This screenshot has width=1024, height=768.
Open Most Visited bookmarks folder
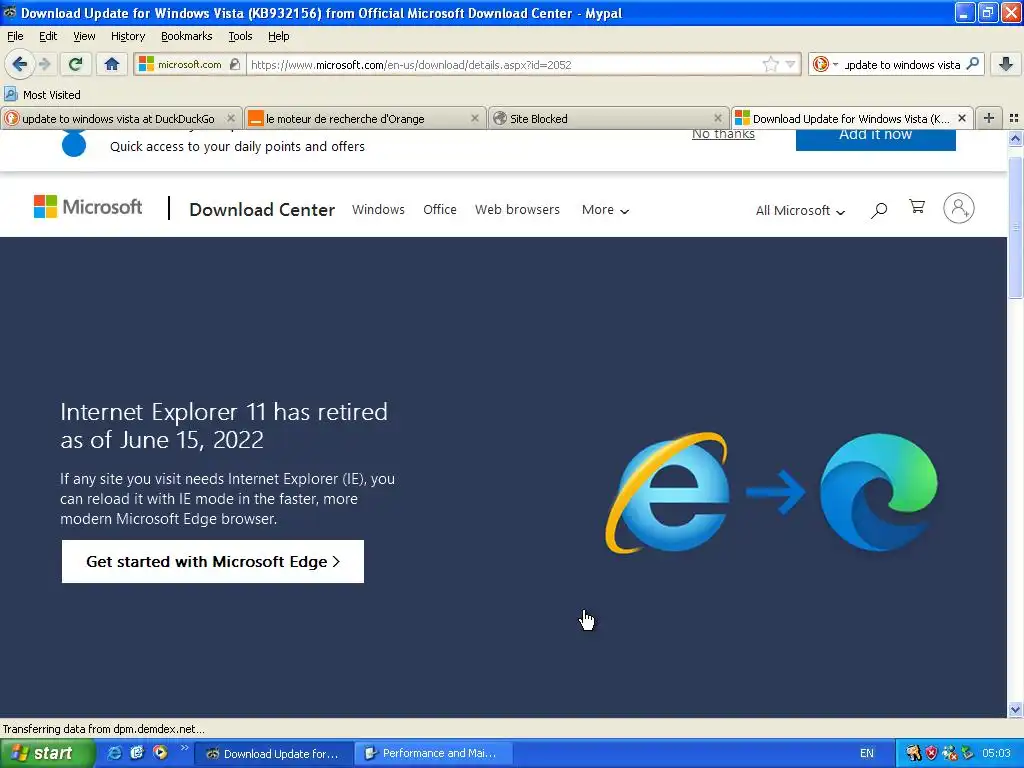(42, 95)
